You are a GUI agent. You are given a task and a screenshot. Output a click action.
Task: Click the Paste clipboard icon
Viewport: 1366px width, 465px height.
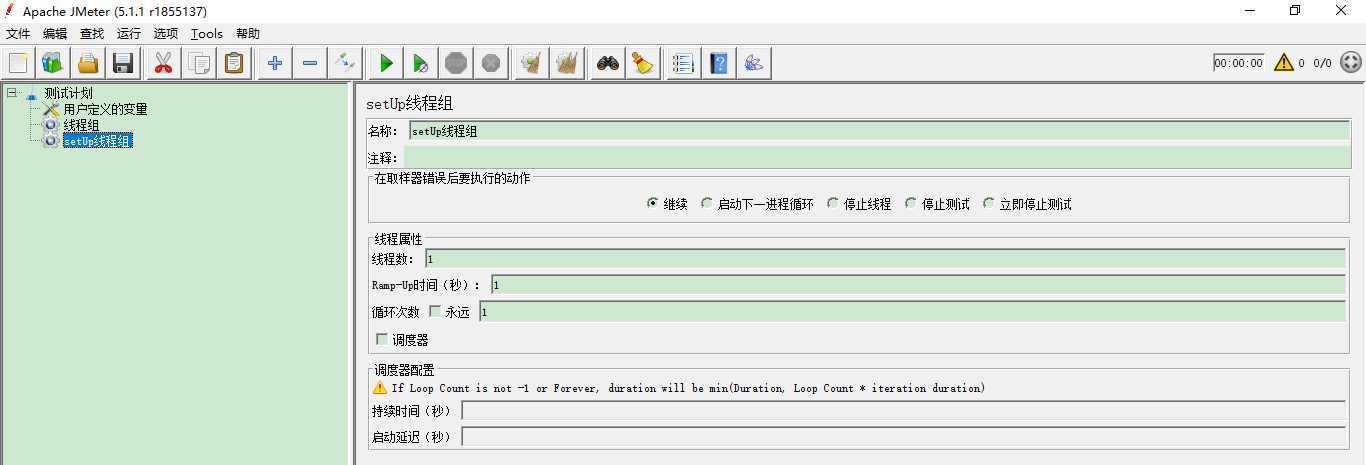(234, 63)
